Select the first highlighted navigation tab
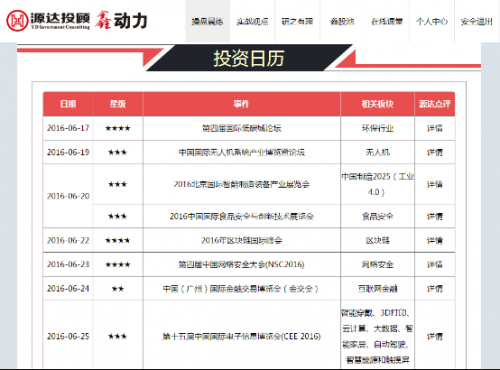The width and height of the screenshot is (500, 370). [x=207, y=22]
